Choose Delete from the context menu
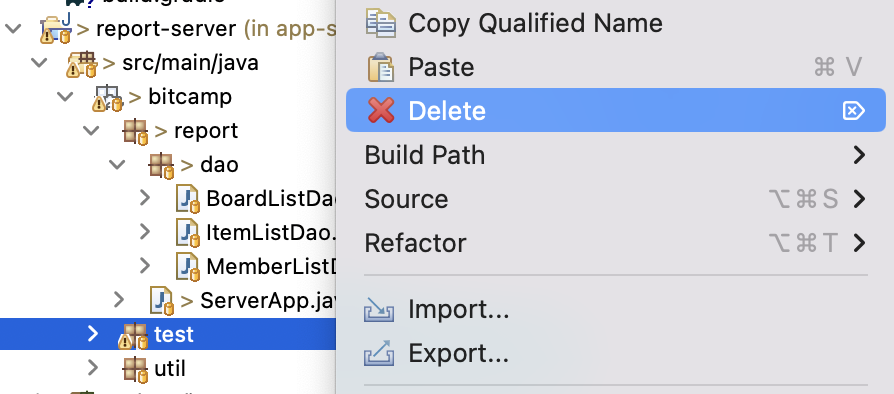 616,110
